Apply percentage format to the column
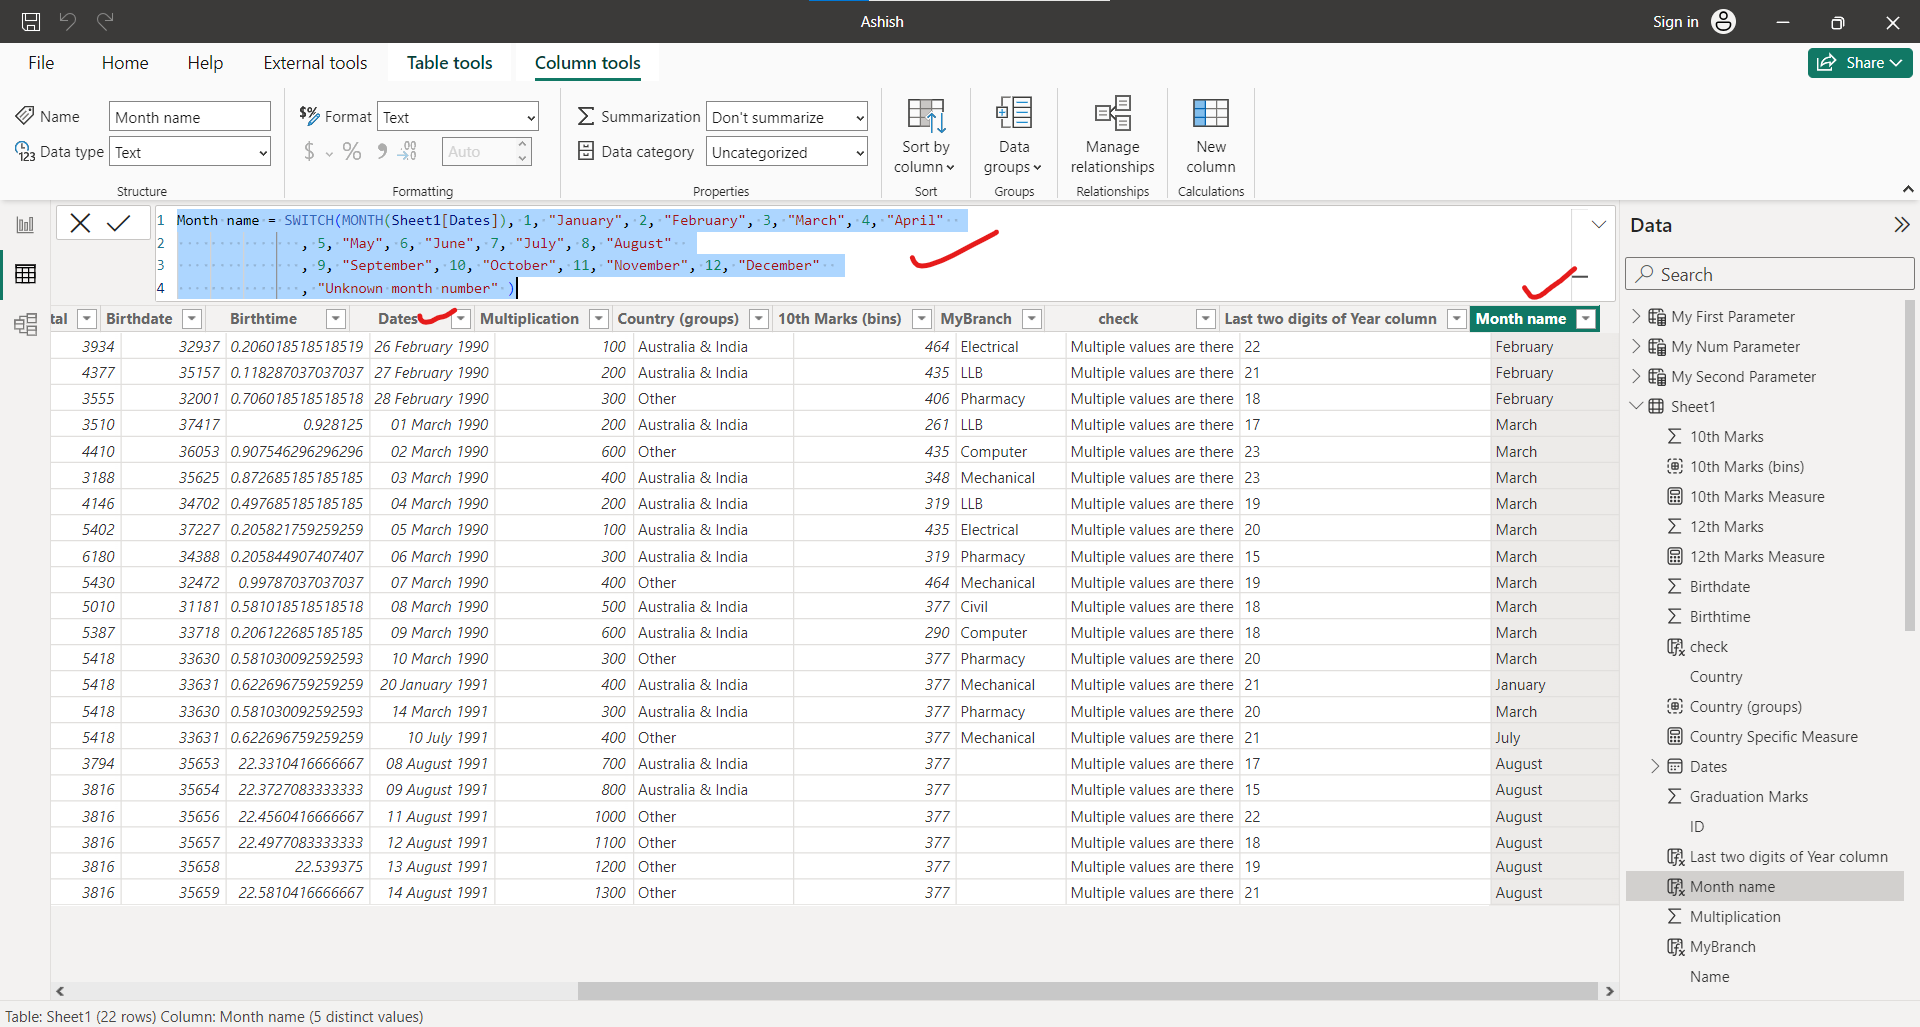Screen dimensions: 1920x1027 (351, 151)
